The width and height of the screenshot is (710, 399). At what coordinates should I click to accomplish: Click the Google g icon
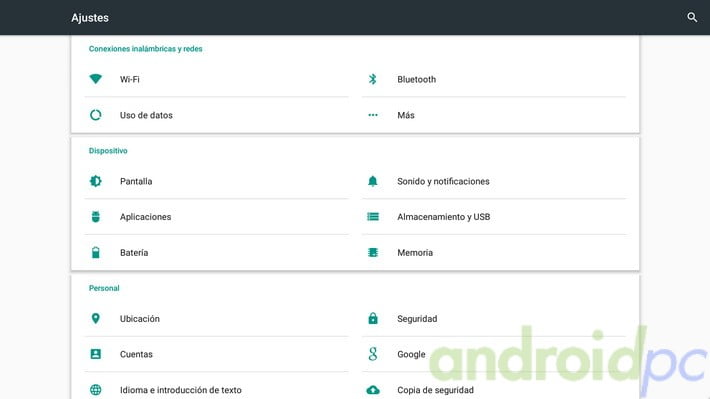373,354
